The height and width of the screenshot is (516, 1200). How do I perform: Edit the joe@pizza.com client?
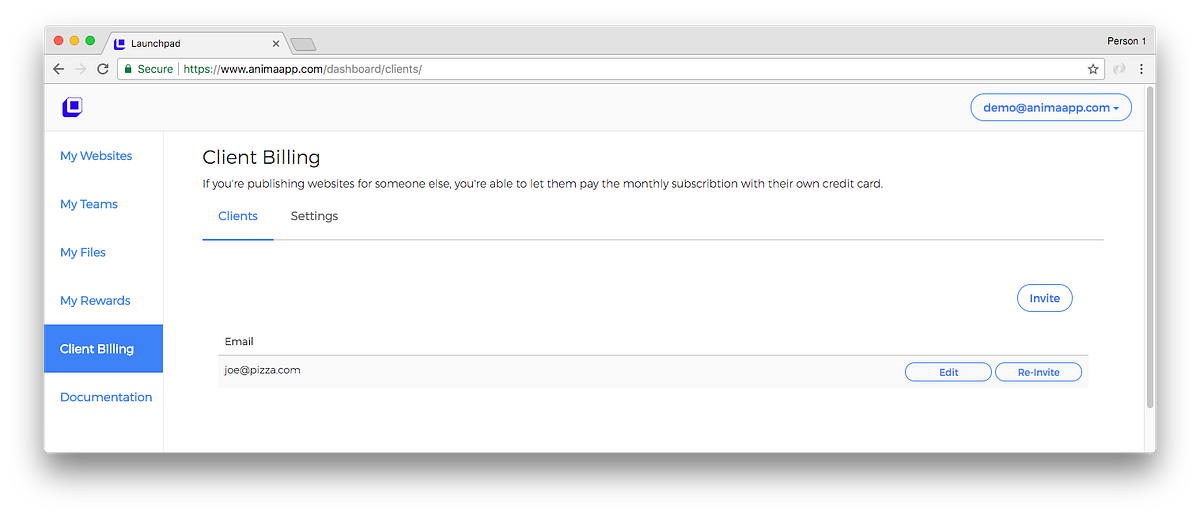pos(948,372)
